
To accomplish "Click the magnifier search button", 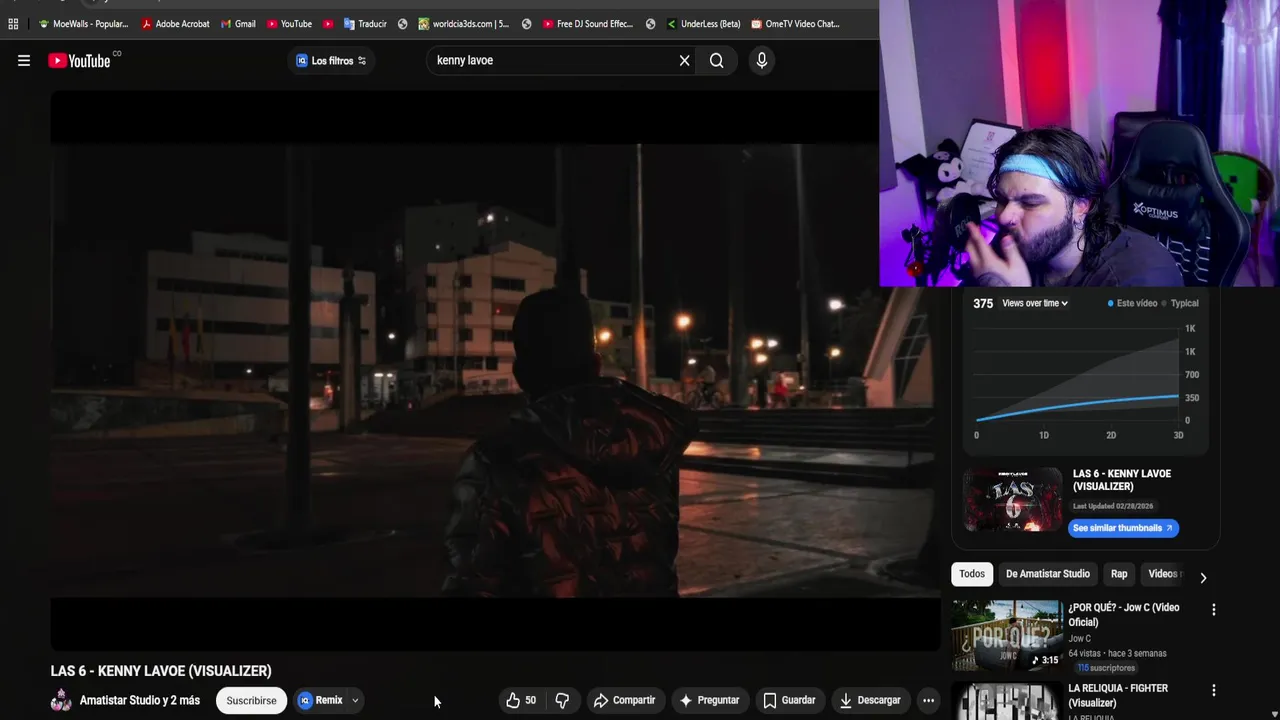I will tap(717, 61).
